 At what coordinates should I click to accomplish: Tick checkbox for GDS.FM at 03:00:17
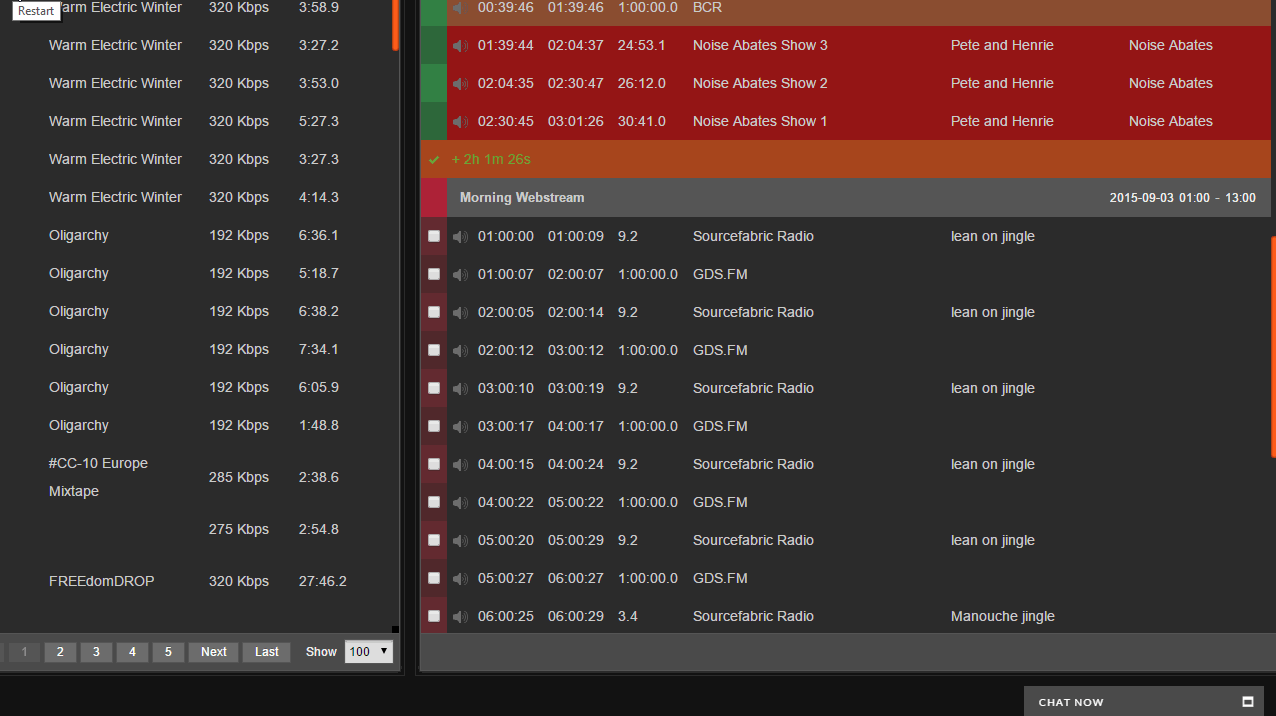(x=434, y=426)
